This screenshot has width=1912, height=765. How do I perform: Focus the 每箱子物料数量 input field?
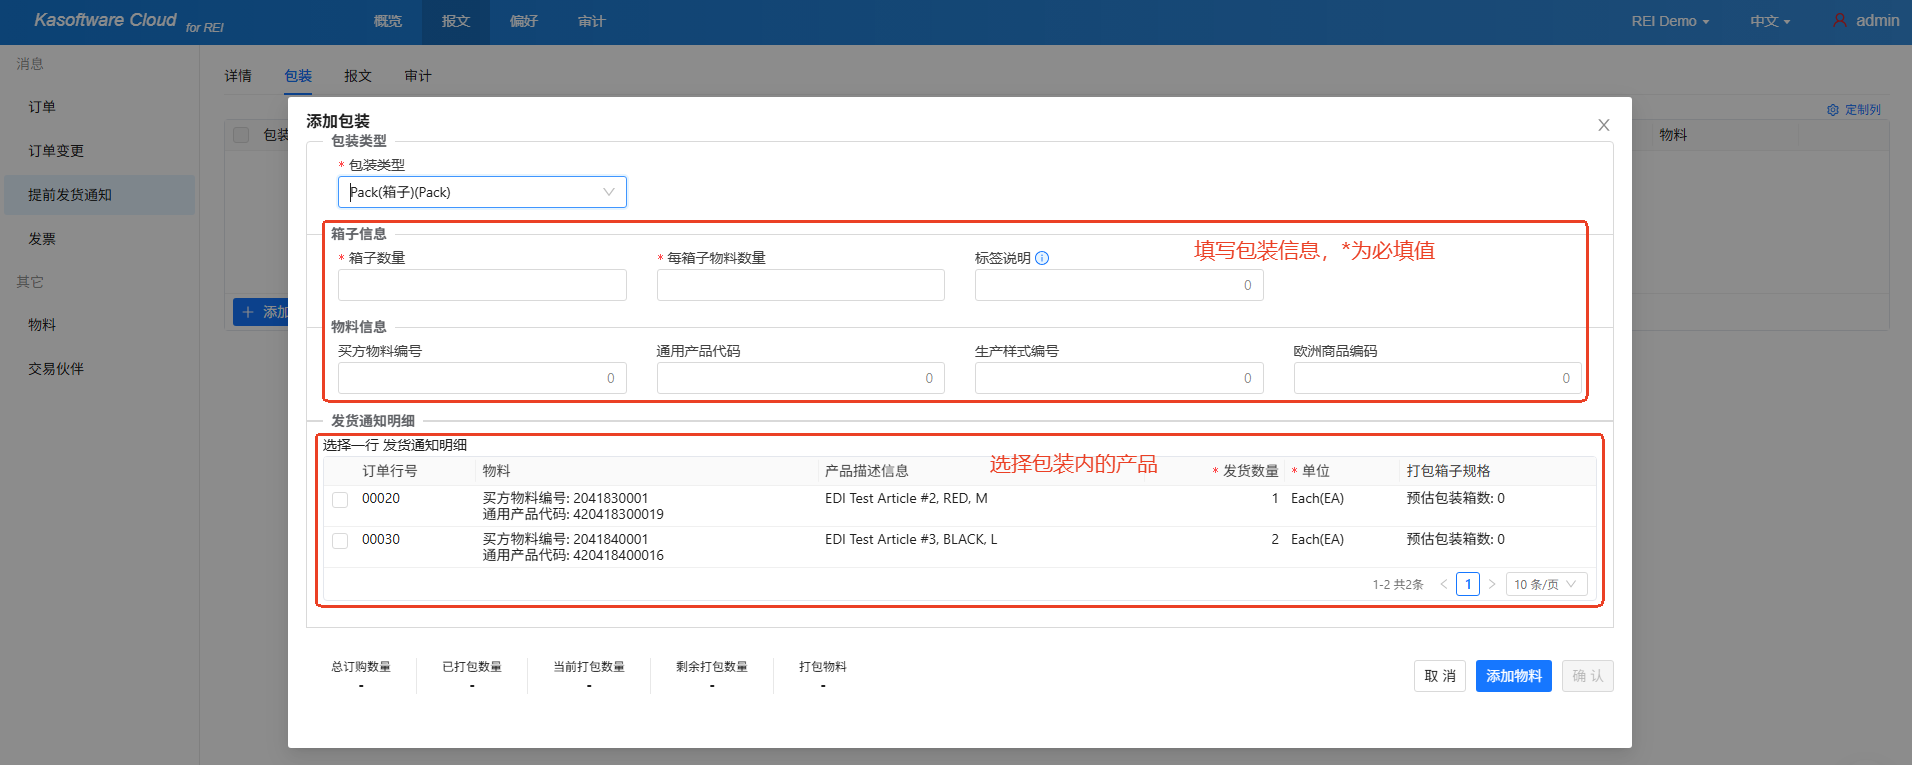pos(801,285)
